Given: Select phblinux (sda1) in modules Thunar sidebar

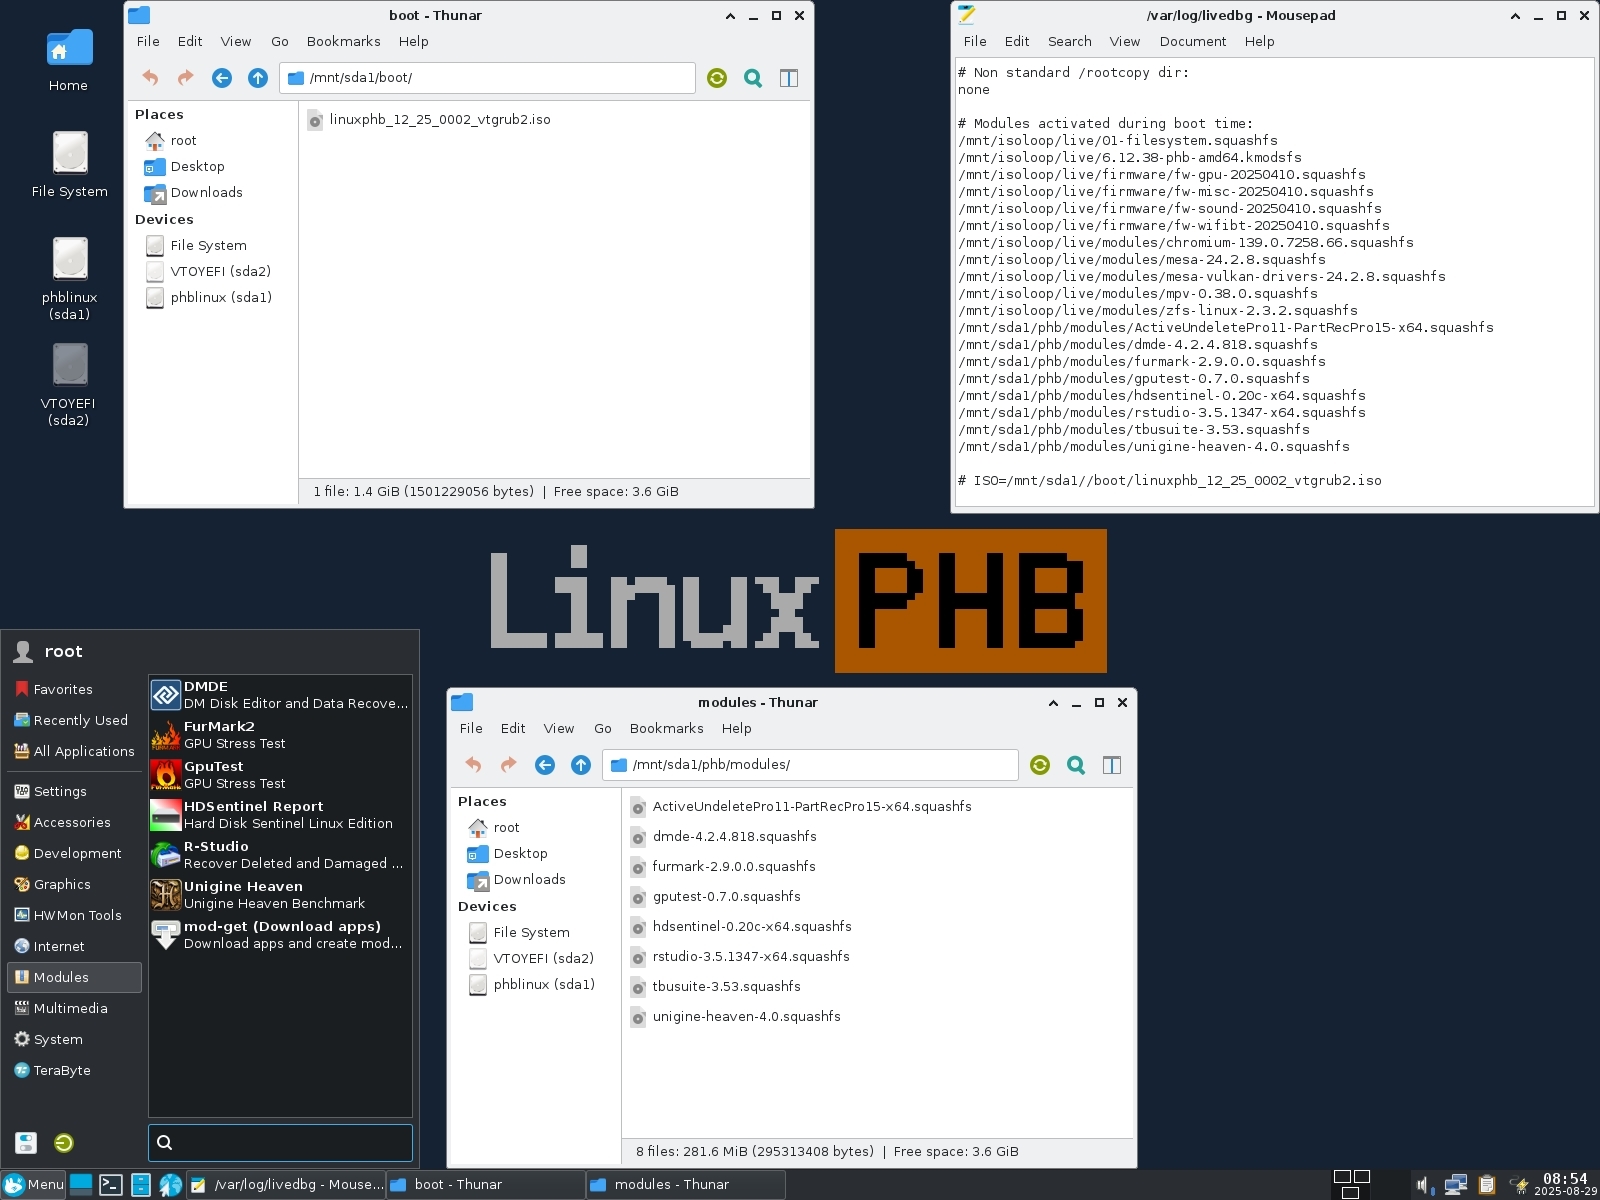Looking at the screenshot, I should pyautogui.click(x=534, y=984).
